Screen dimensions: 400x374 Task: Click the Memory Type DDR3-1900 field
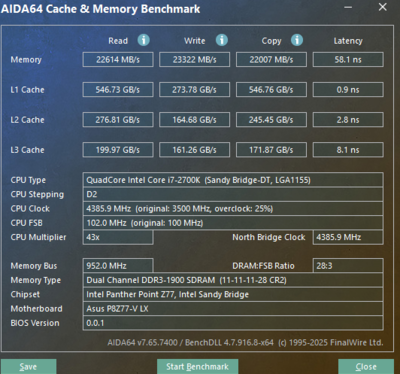click(233, 280)
